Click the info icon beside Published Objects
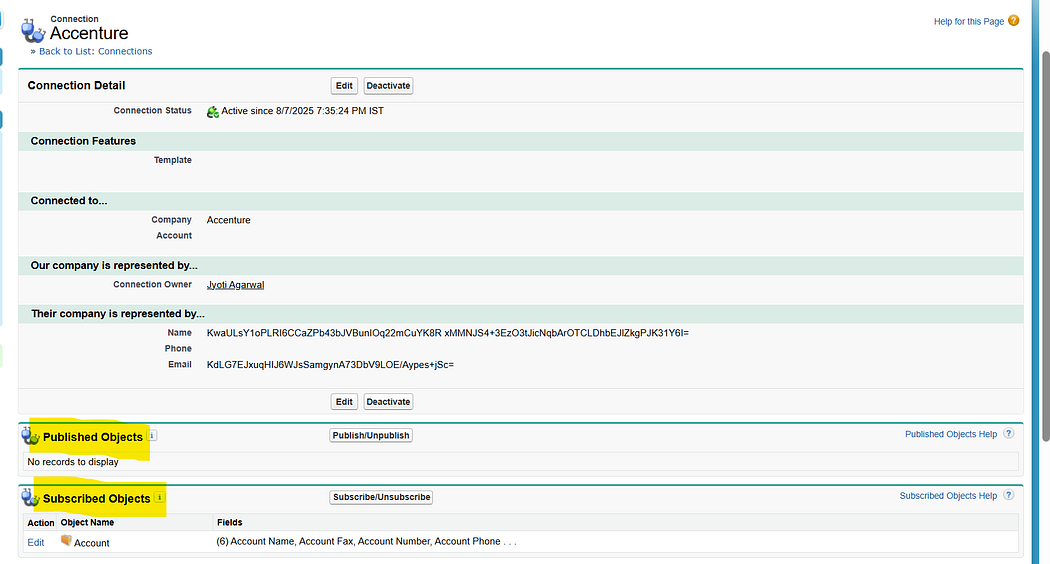The width and height of the screenshot is (1050, 564). [153, 436]
